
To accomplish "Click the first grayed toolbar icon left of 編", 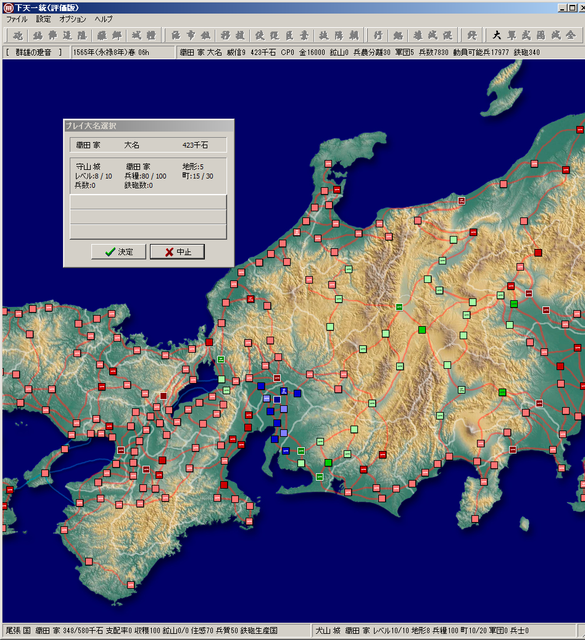I will point(18,36).
